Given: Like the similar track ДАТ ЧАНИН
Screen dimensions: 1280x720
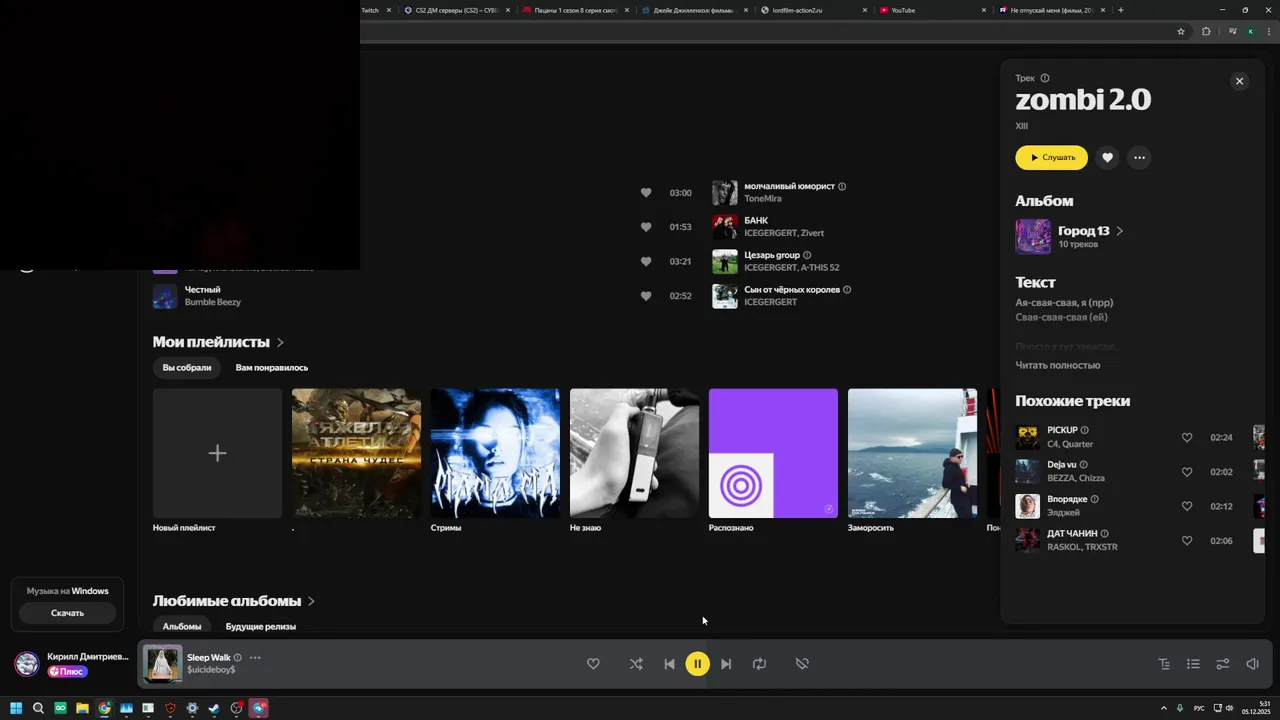Looking at the screenshot, I should pos(1187,541).
